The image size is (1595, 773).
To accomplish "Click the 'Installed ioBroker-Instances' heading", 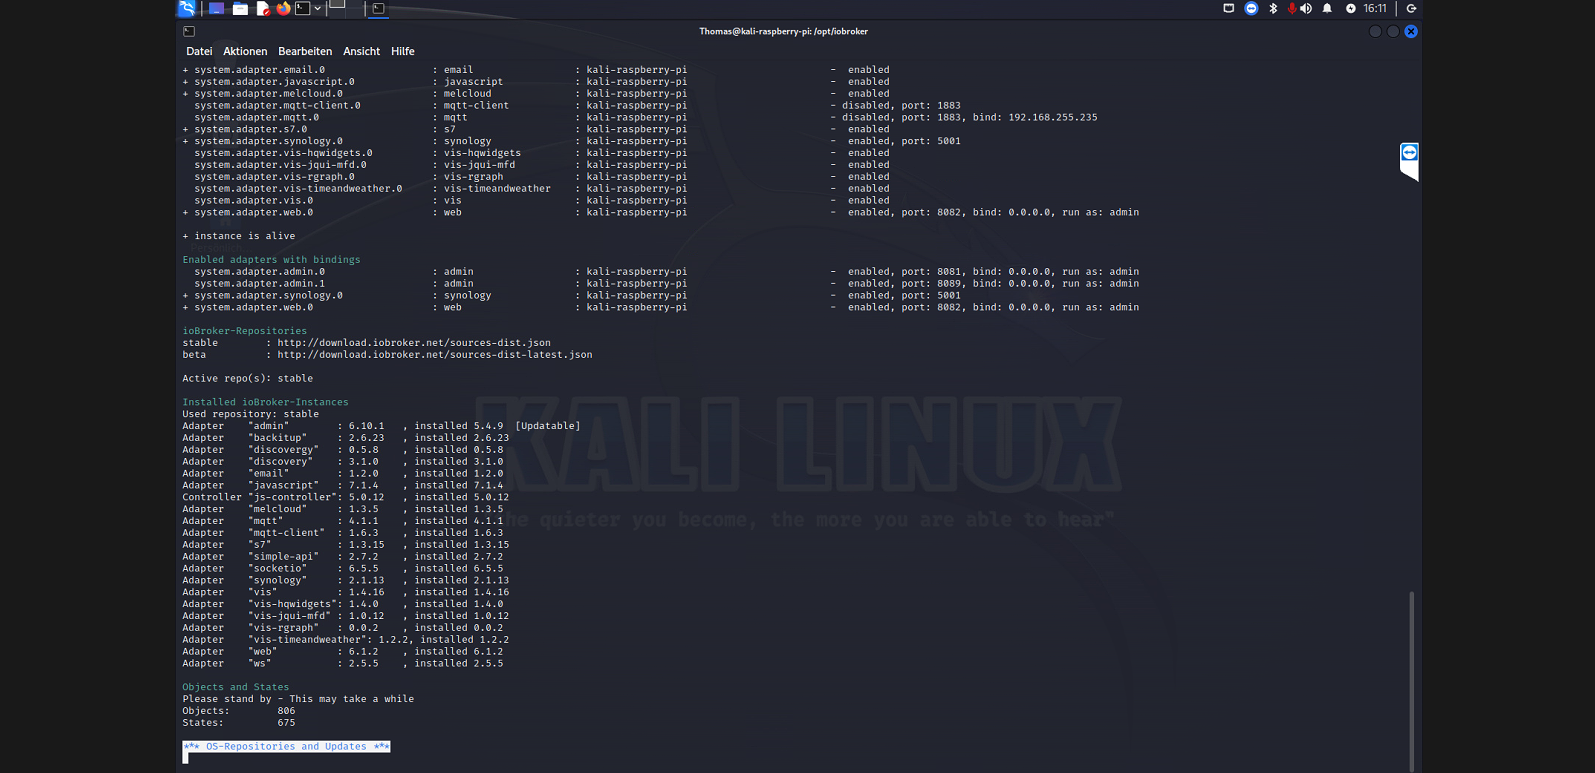I will (x=265, y=402).
